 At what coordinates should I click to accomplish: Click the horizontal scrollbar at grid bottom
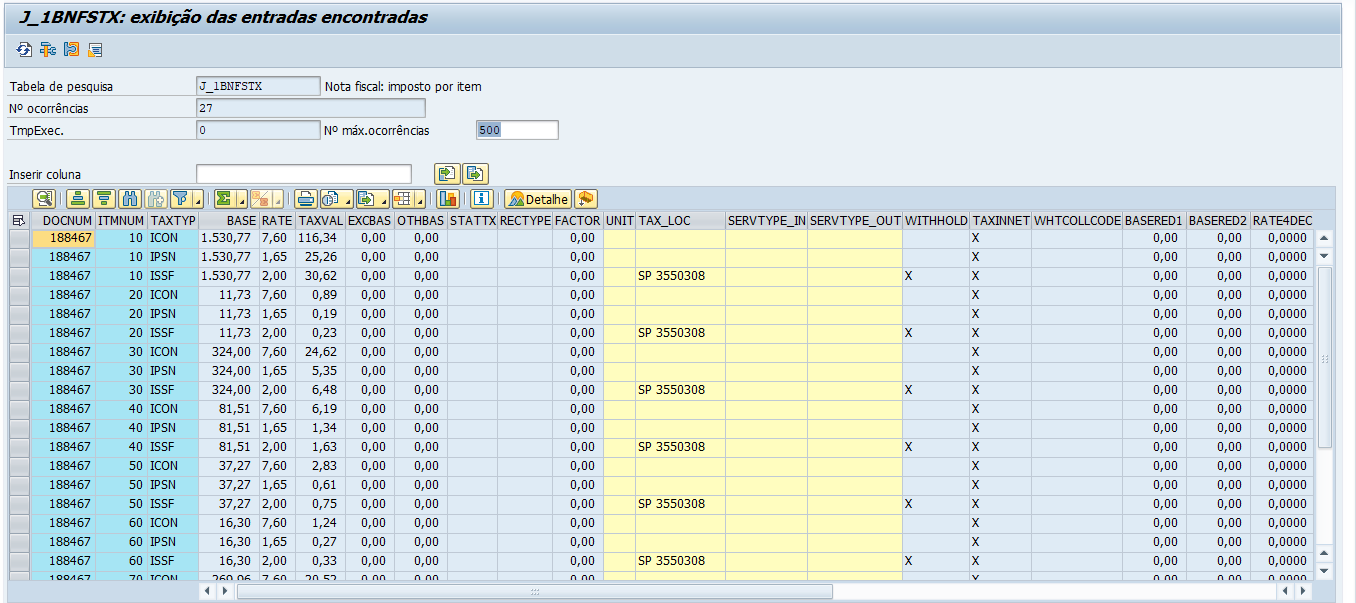[x=534, y=591]
